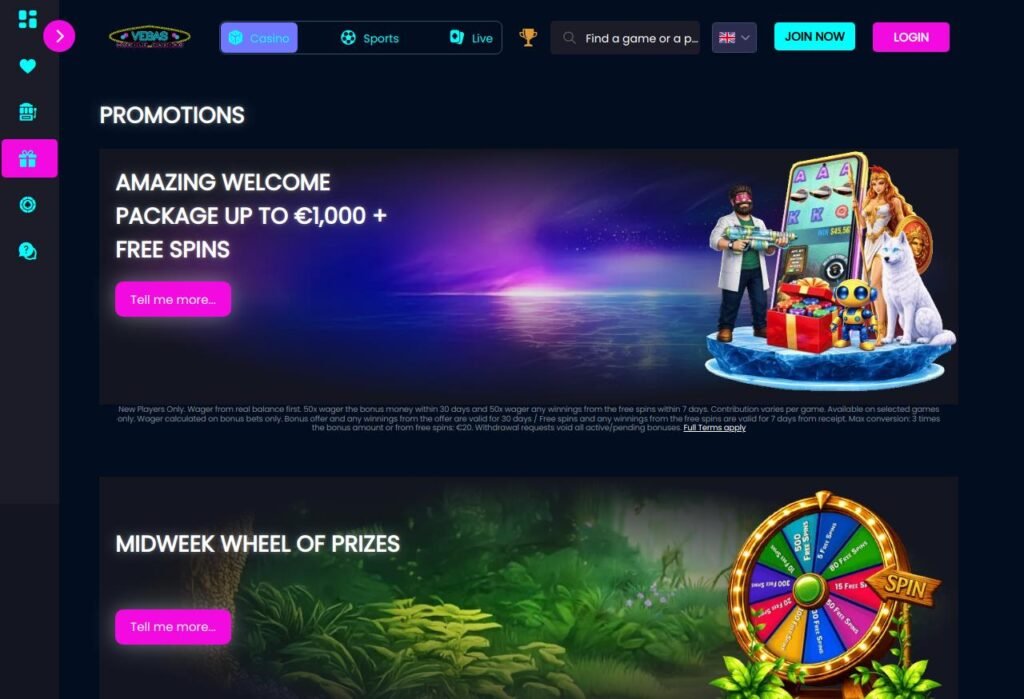Open the slot machine games icon

pyautogui.click(x=27, y=112)
